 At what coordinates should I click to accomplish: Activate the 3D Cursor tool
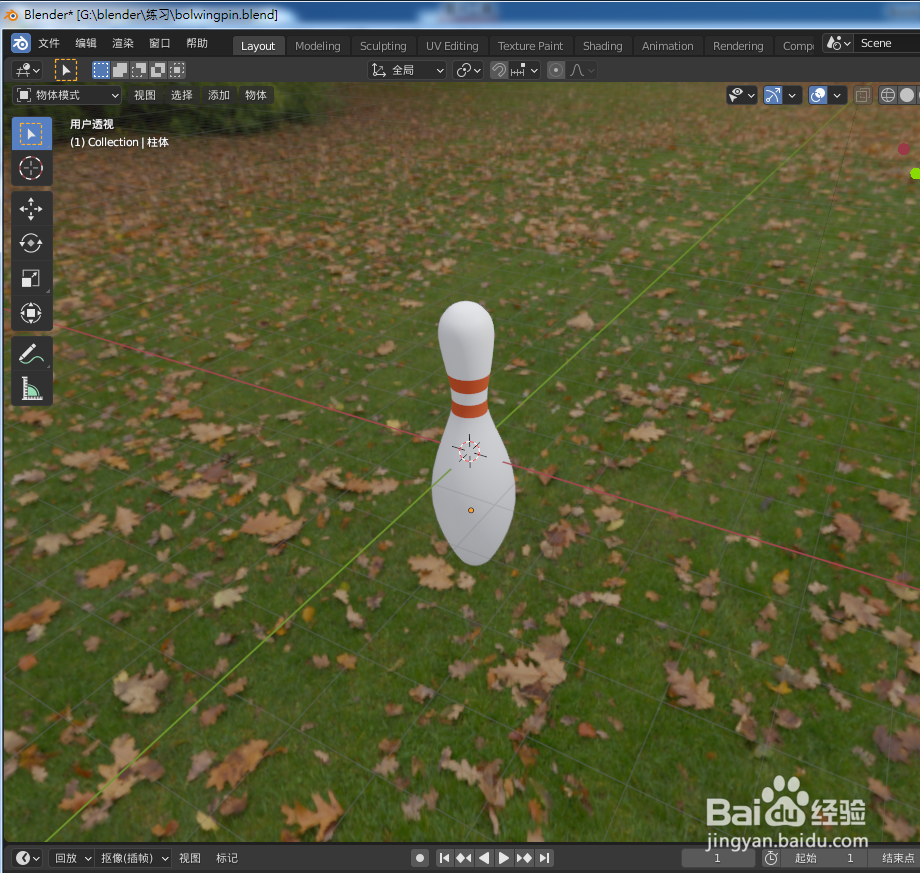31,168
